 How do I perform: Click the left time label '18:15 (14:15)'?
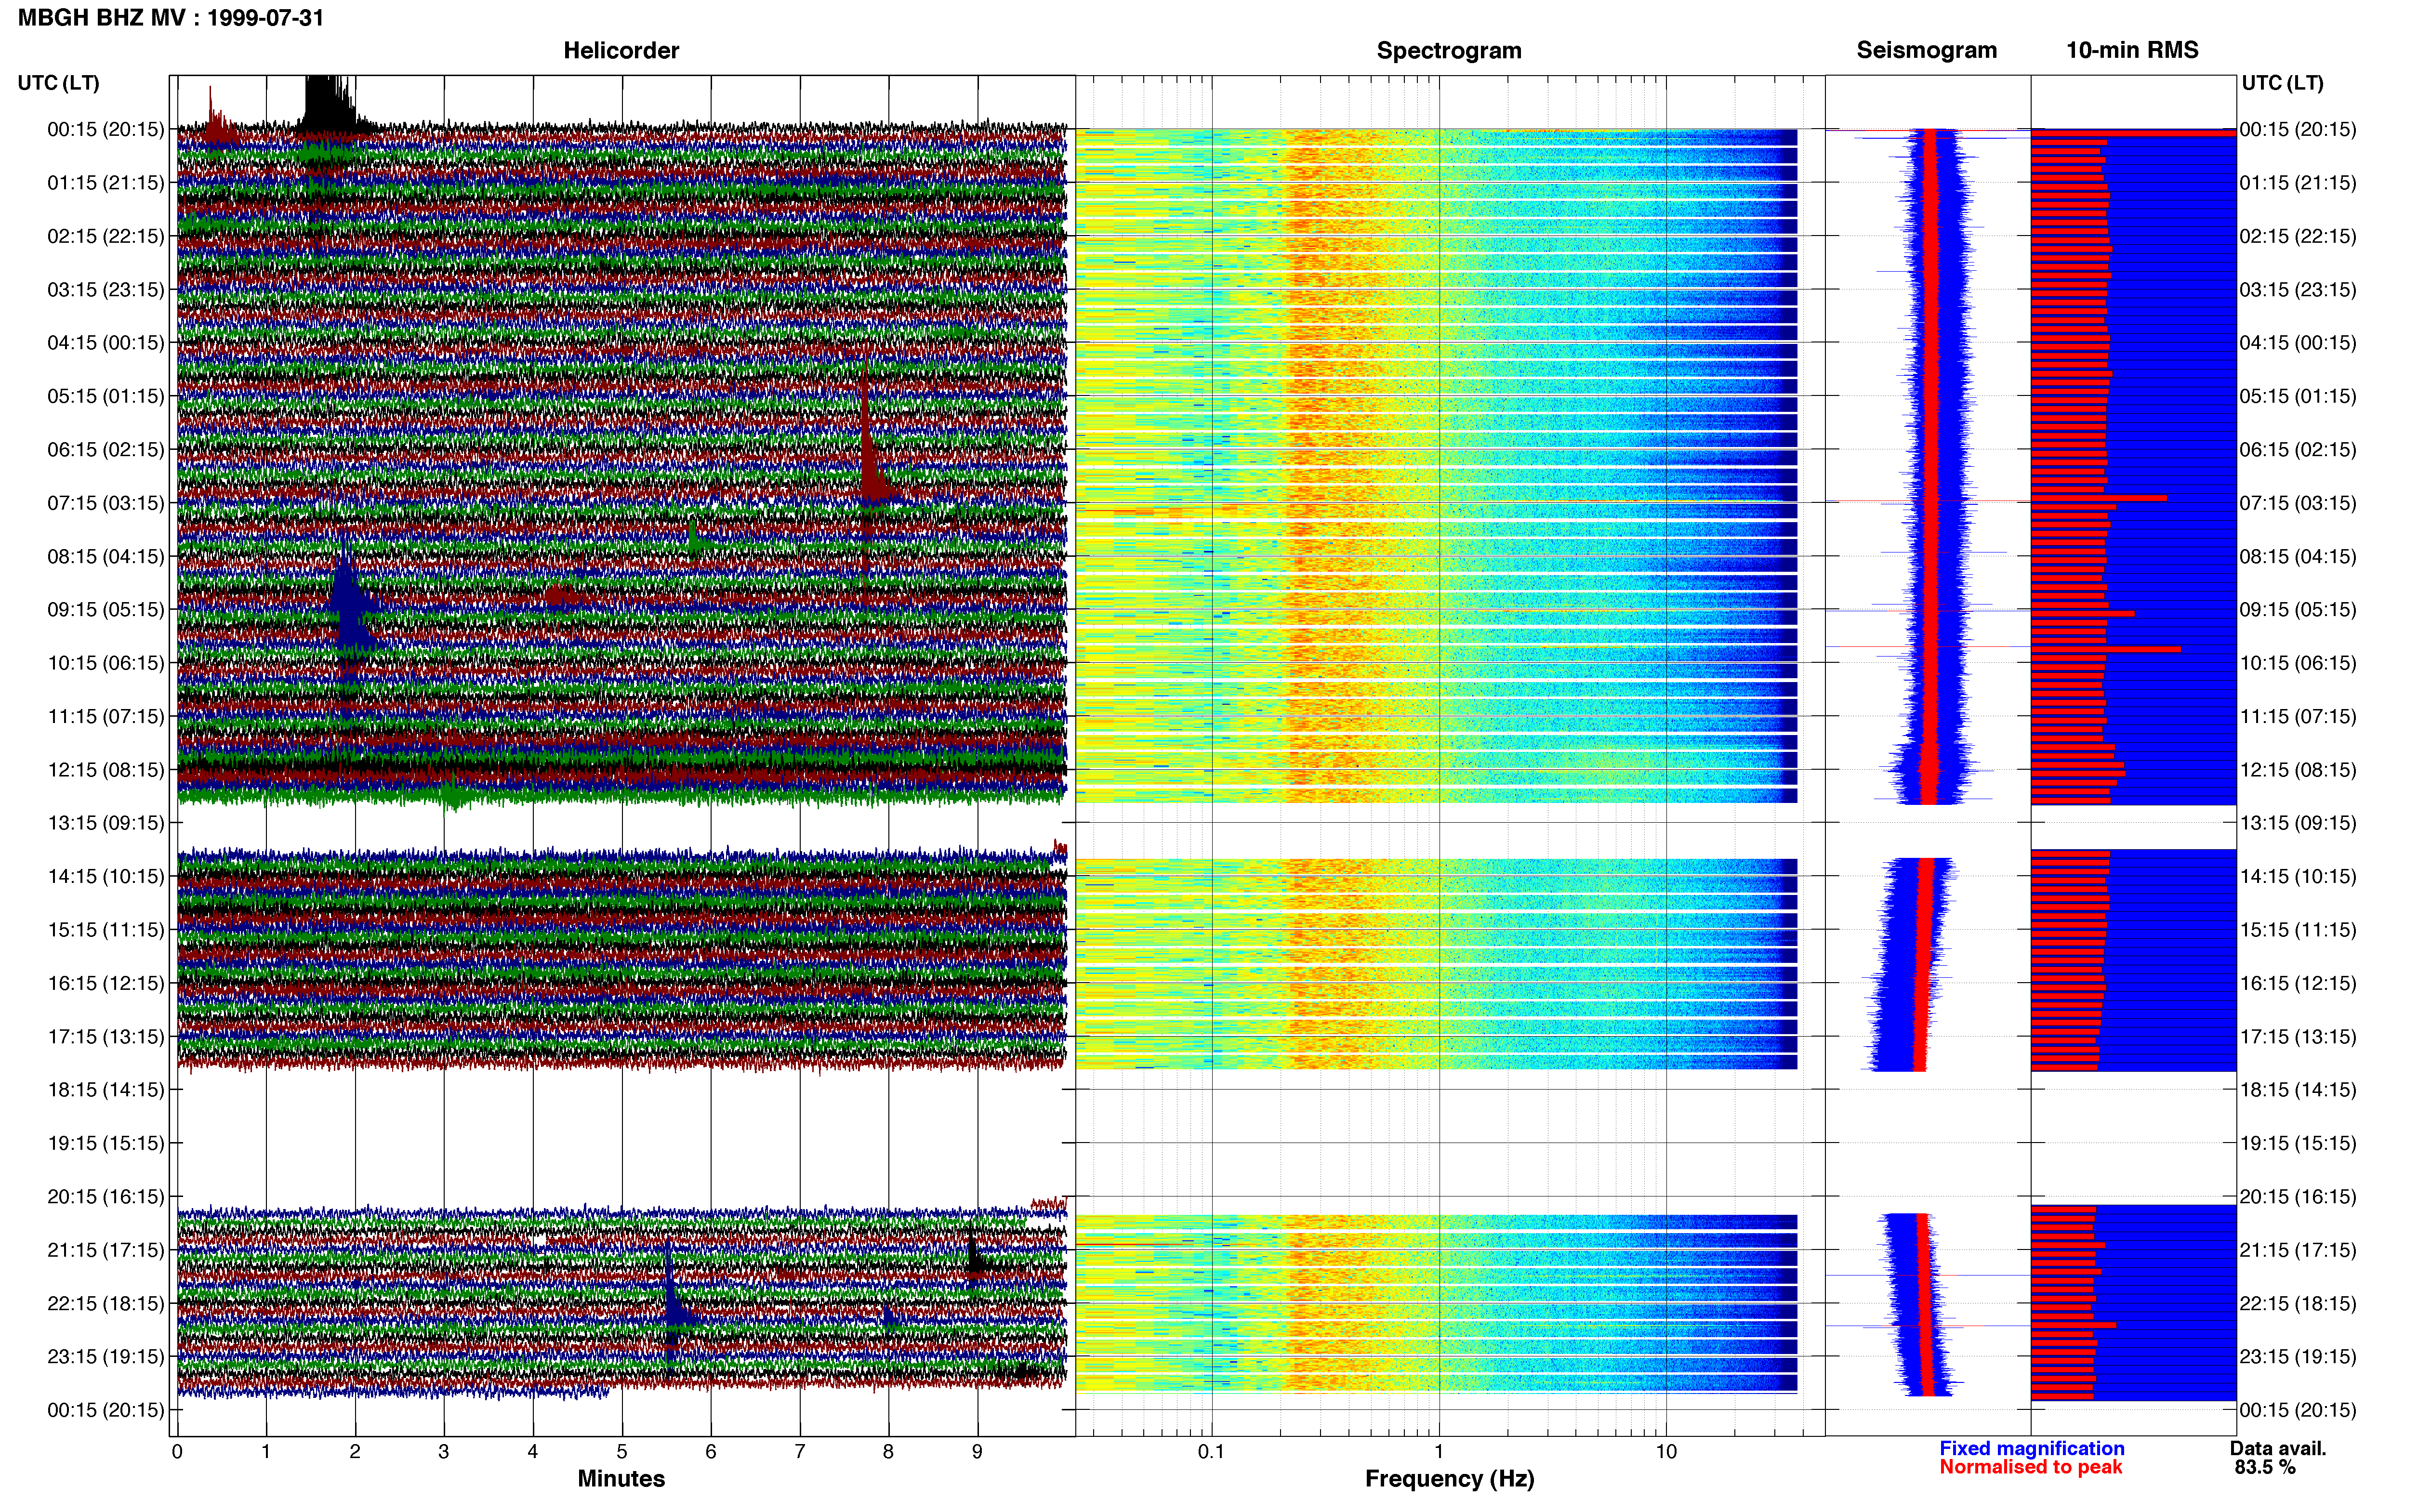(106, 1090)
